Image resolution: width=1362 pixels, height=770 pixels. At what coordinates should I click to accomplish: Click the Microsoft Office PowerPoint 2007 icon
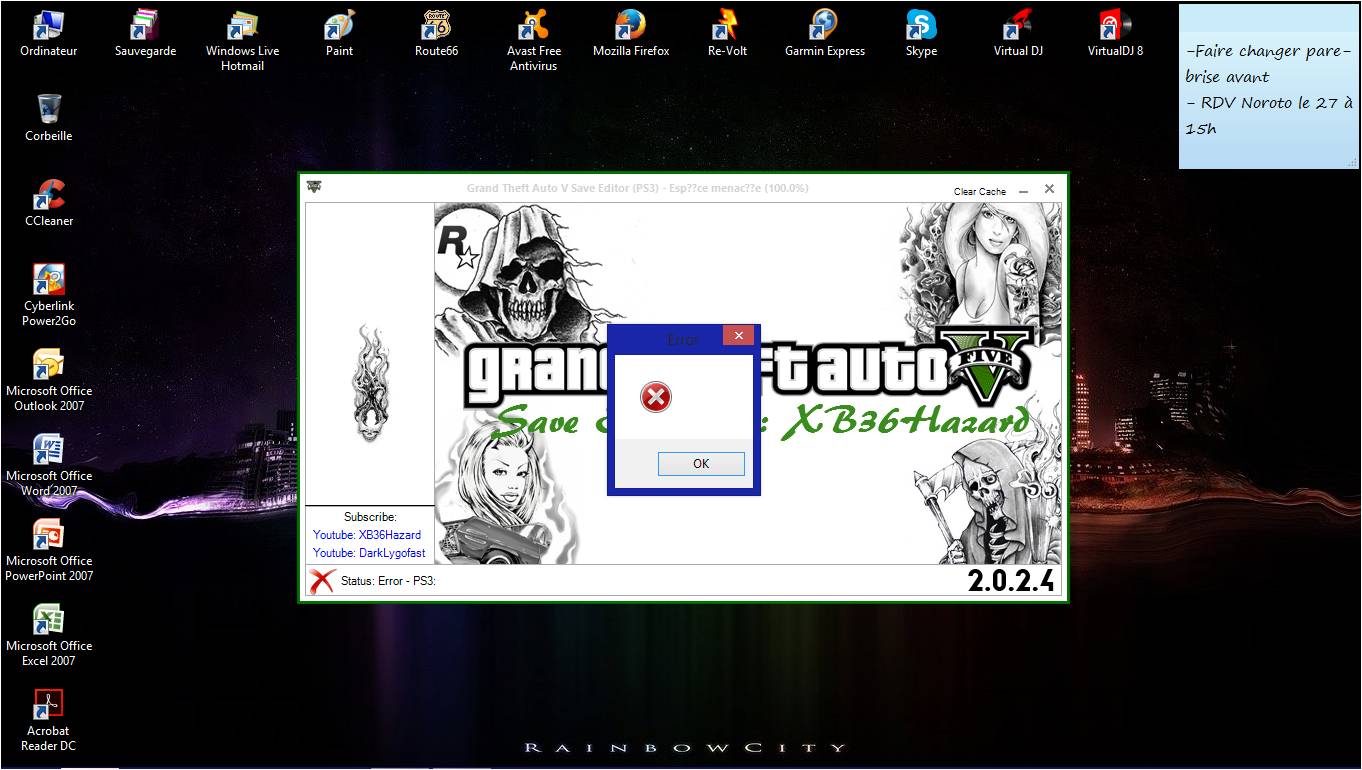click(48, 550)
